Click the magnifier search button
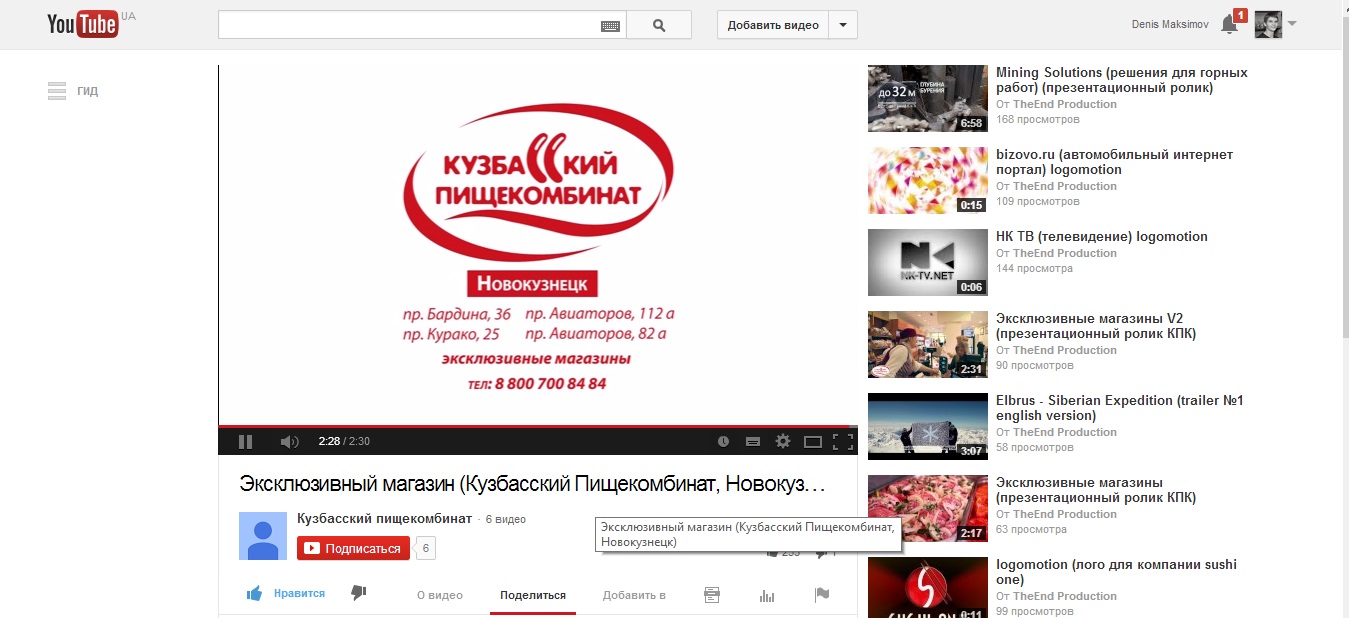Screen dimensions: 1349x618 [659, 25]
